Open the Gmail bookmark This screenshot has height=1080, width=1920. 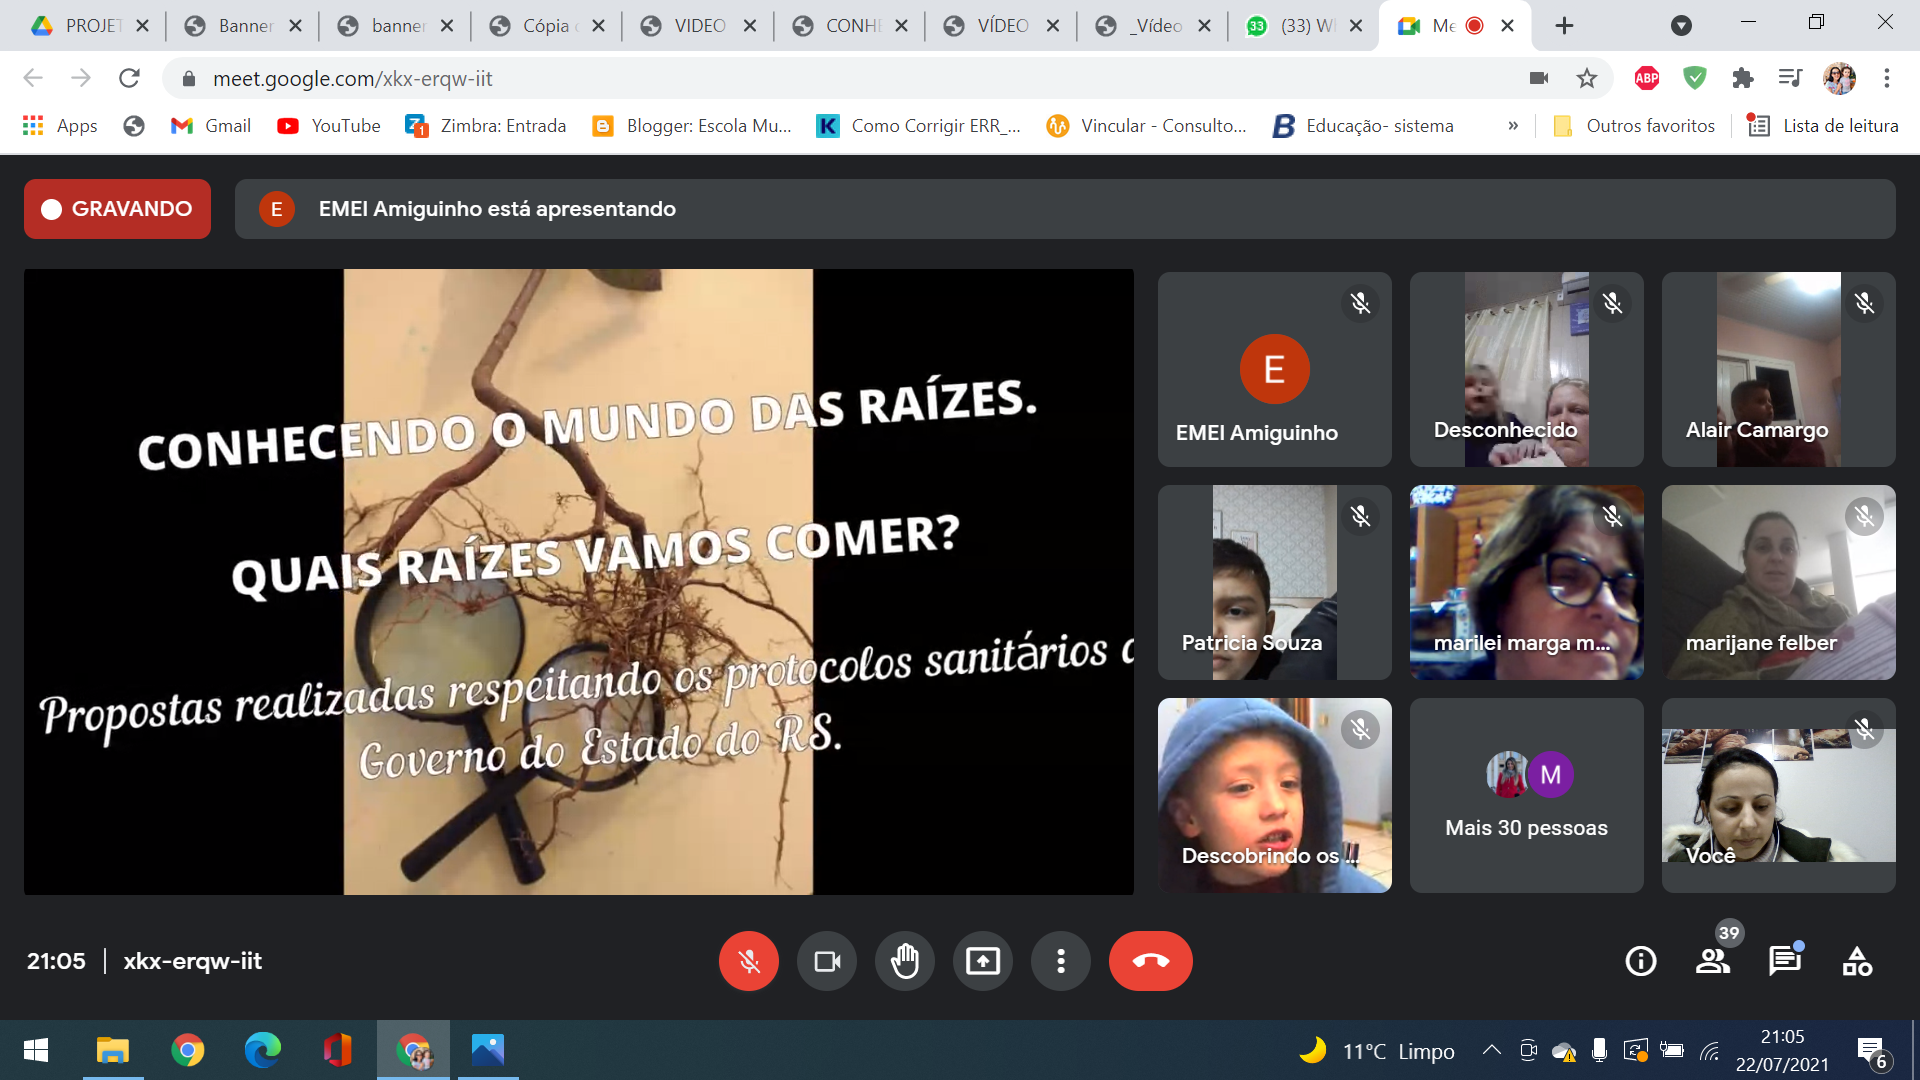point(211,126)
